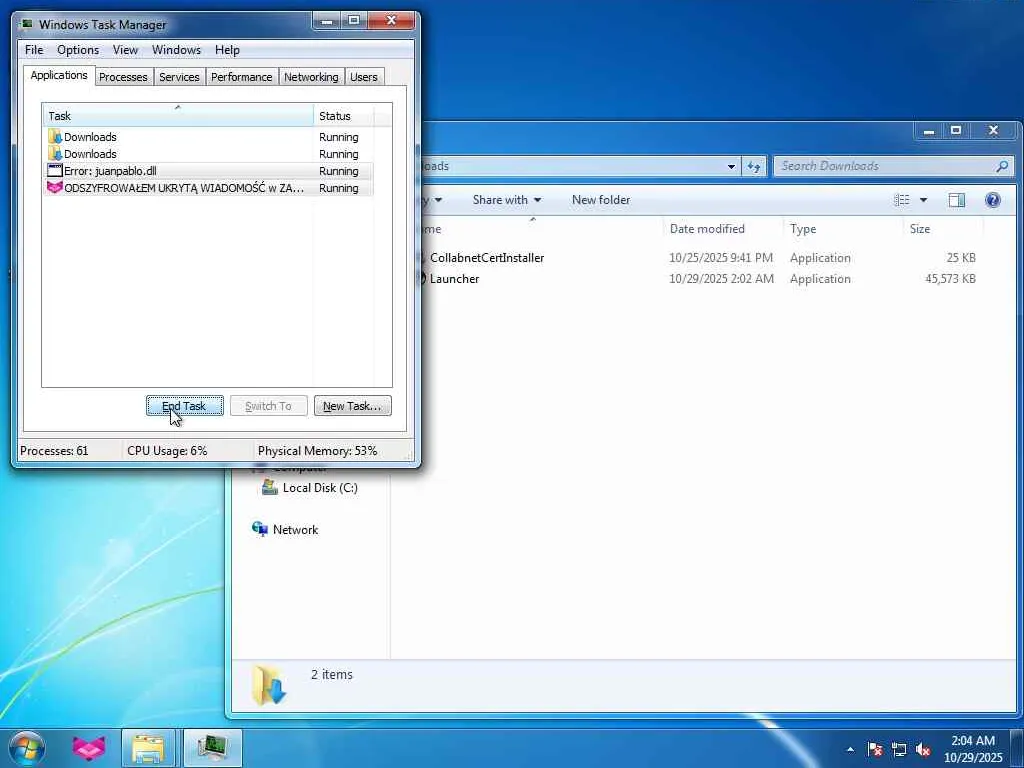The width and height of the screenshot is (1024, 768).
Task: Click the pink icon of ODSZYFROWAŁEM task
Action: point(55,188)
